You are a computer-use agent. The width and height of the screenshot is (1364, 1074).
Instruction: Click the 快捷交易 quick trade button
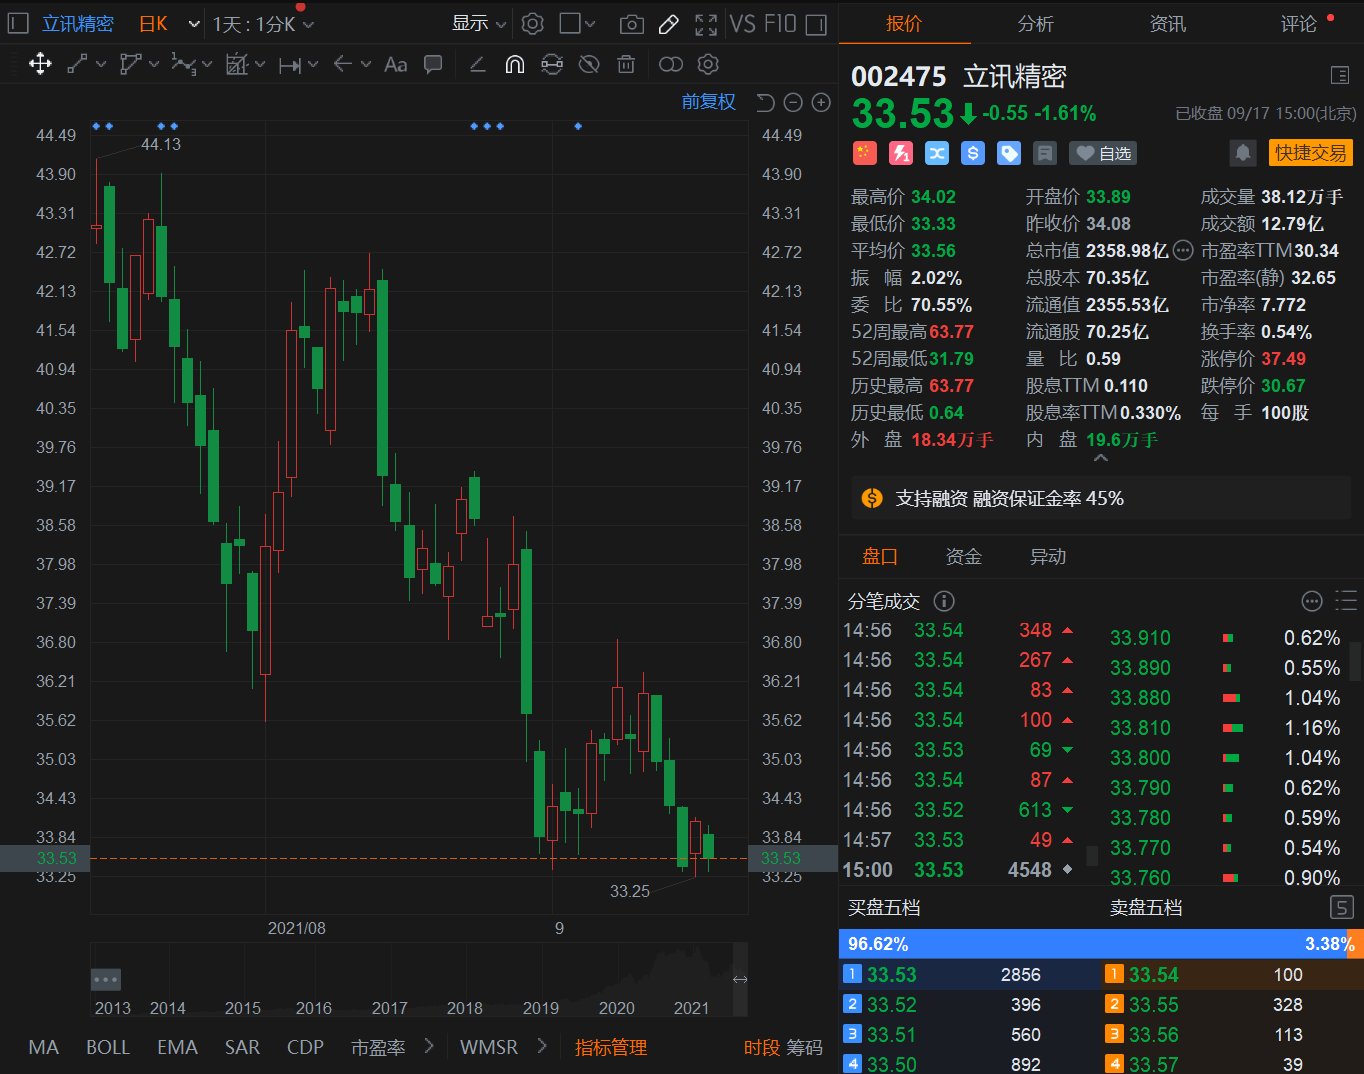(x=1311, y=153)
